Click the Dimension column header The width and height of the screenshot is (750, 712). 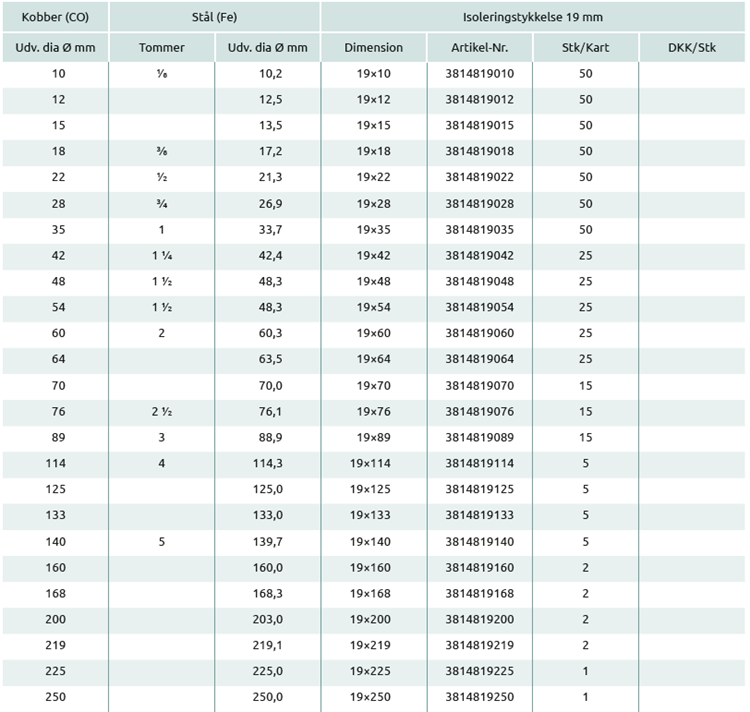click(374, 48)
